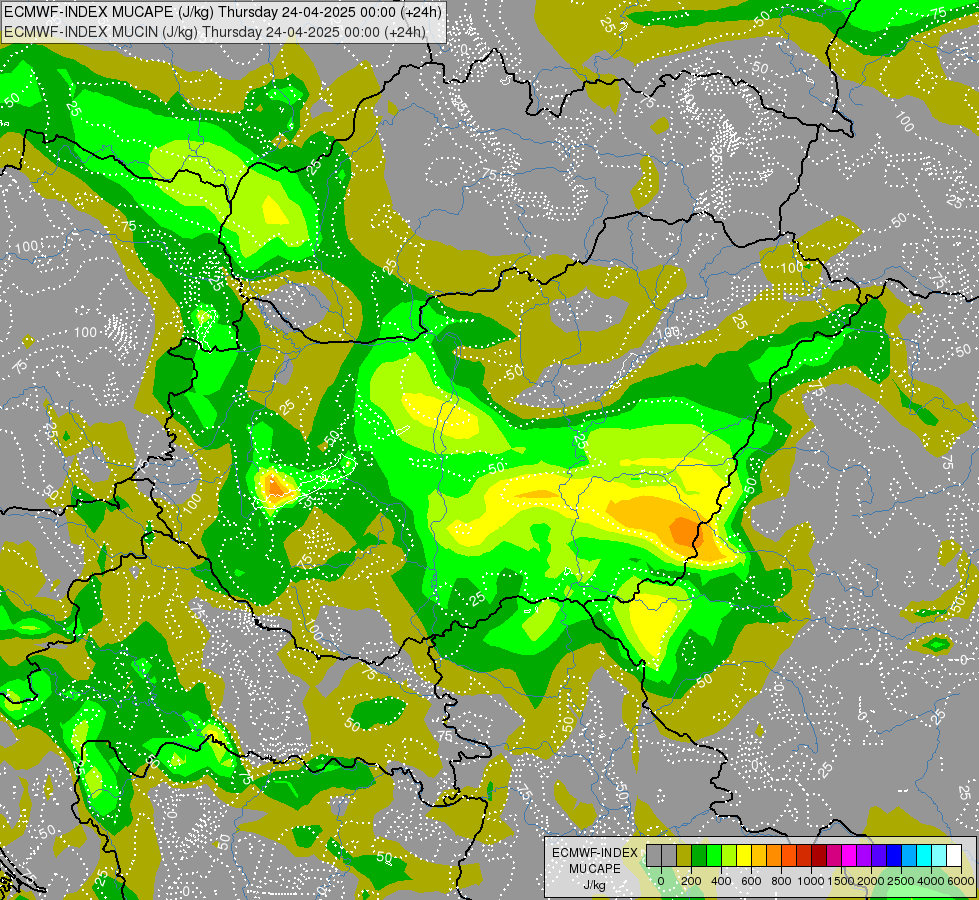Click the '2000' legend scale value
This screenshot has width=979, height=900.
point(871,881)
